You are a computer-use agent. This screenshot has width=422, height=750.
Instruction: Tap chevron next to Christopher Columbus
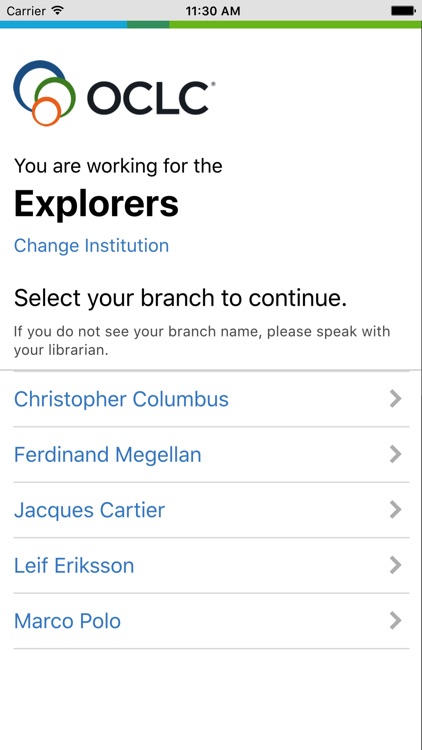395,398
